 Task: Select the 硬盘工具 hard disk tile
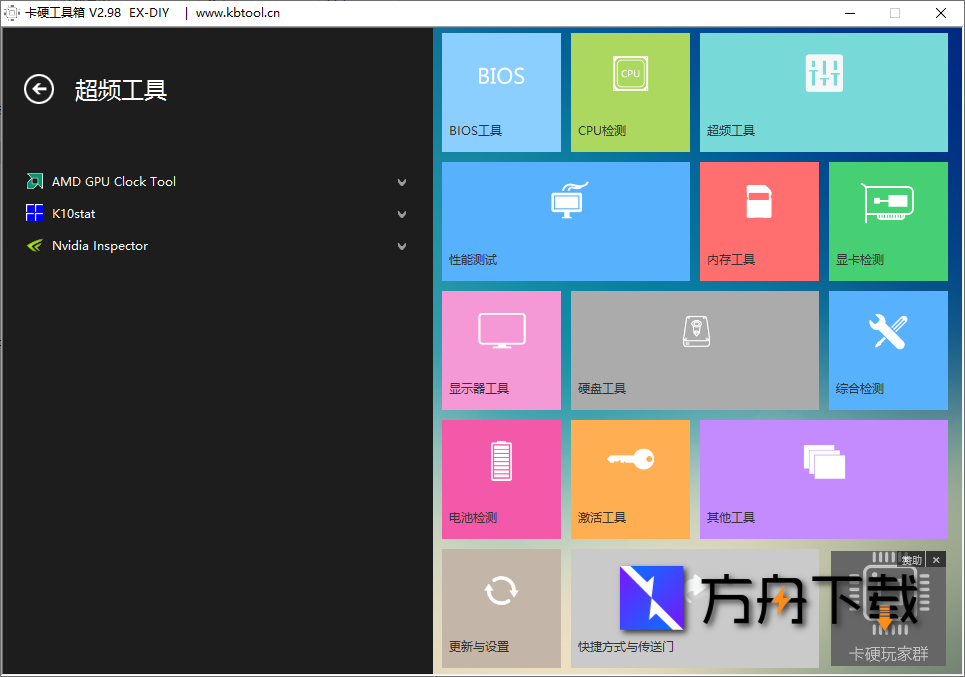694,350
